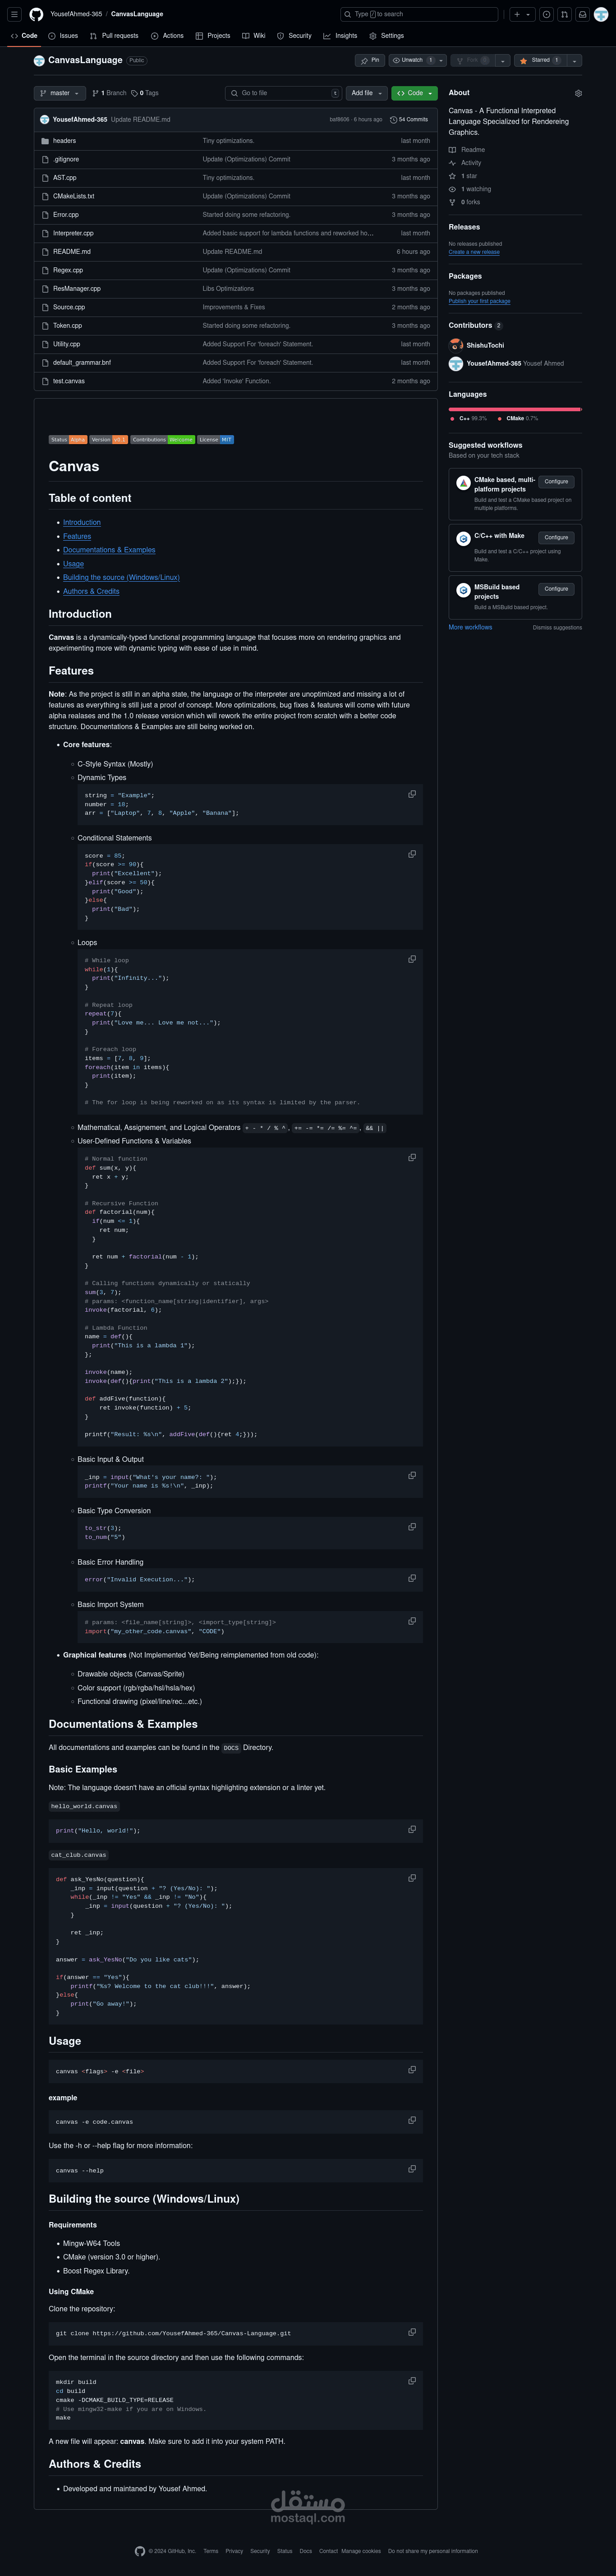
Task: Open the GitHub hamburger navigation menu
Action: (14, 14)
